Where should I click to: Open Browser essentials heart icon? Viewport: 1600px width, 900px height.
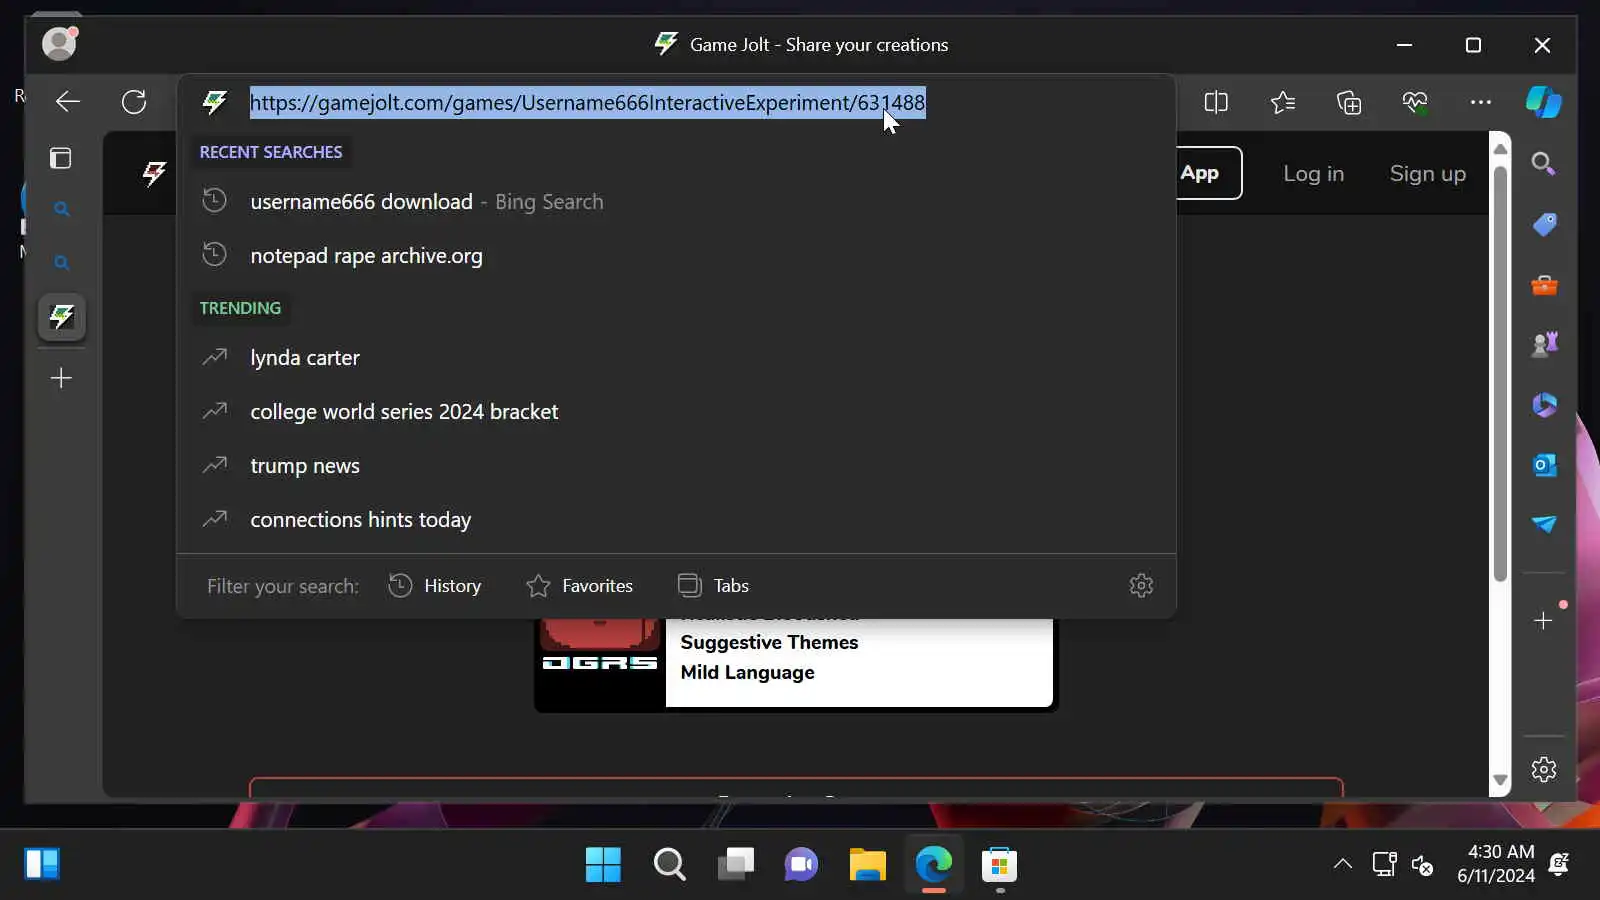pyautogui.click(x=1415, y=102)
